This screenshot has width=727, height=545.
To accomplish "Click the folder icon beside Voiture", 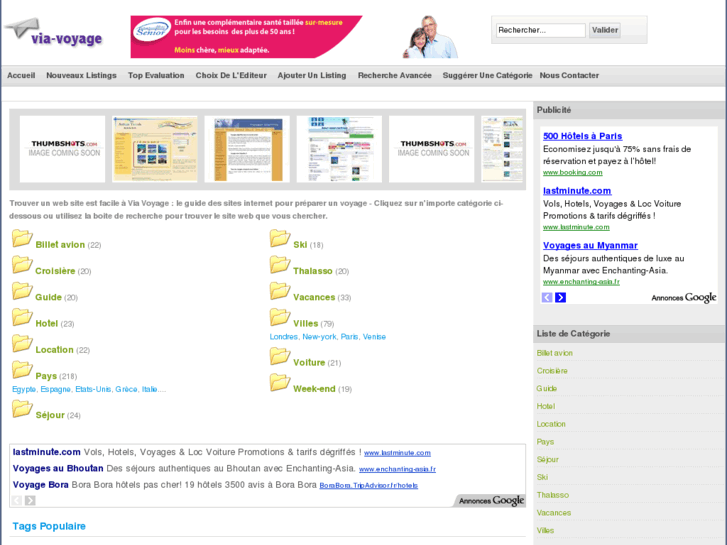I will coord(280,356).
